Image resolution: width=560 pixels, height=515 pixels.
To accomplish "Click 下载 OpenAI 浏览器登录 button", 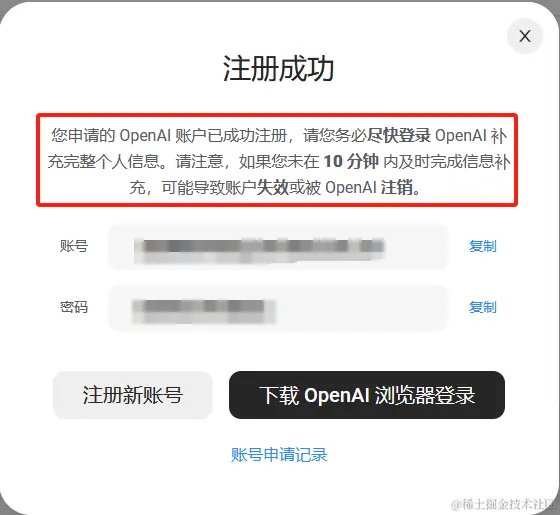I will (367, 395).
